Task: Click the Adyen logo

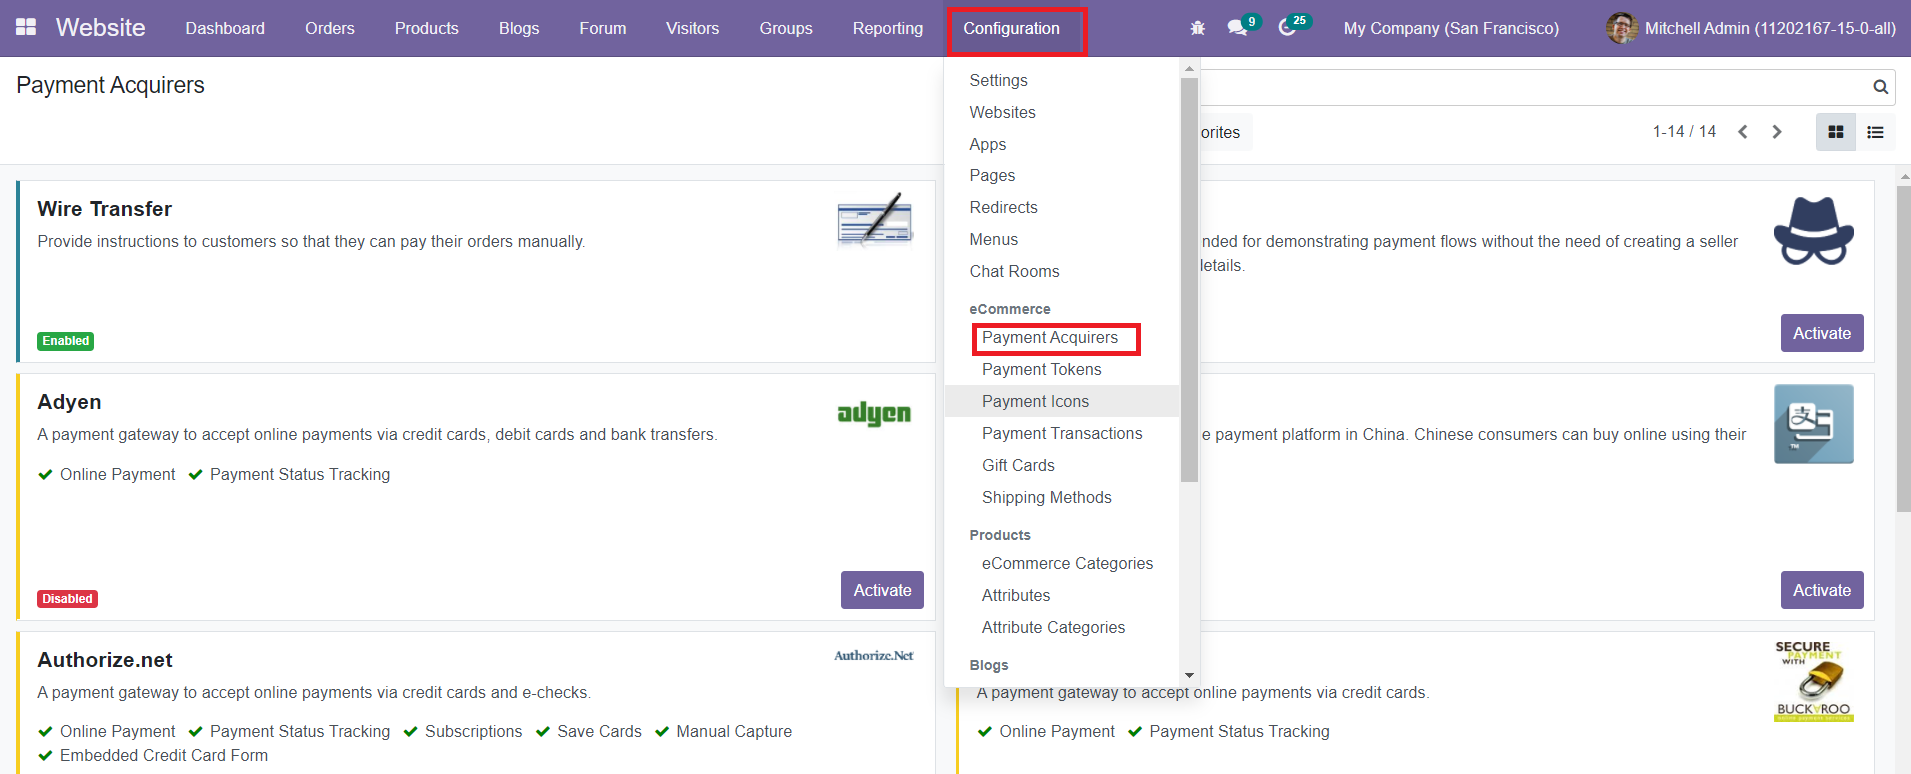Action: point(874,412)
